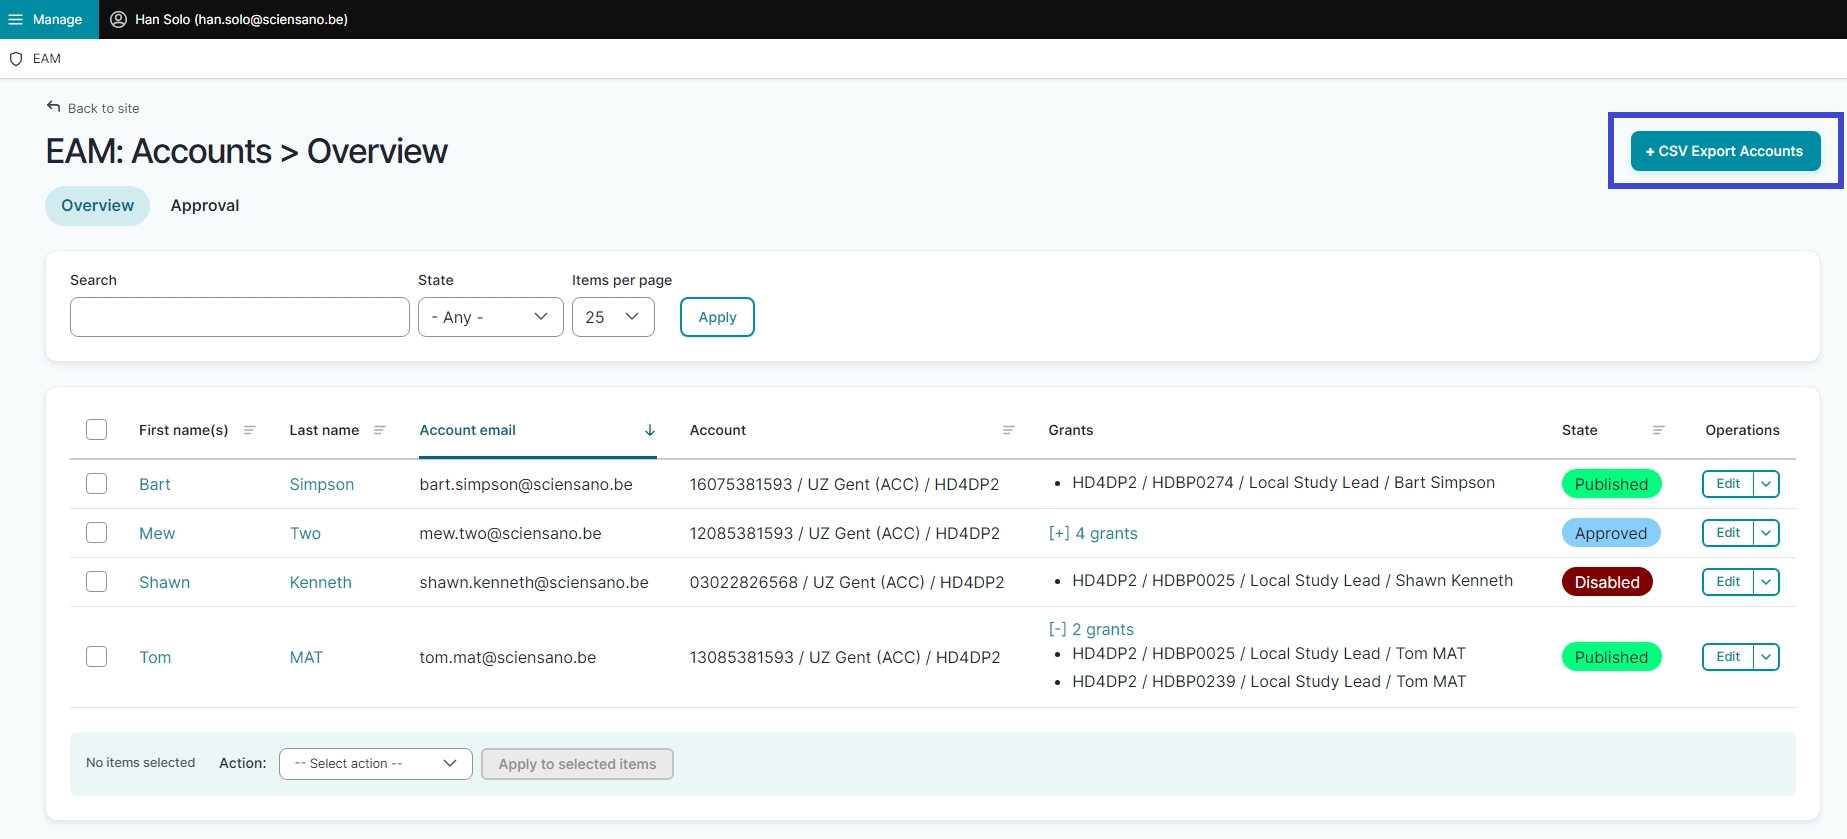The image size is (1847, 839).
Task: Select the checkbox for Bart Simpson
Action: 97,484
